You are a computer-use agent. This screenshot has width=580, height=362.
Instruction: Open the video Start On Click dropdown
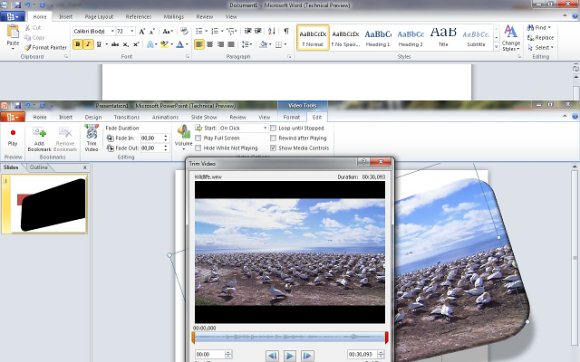[265, 128]
